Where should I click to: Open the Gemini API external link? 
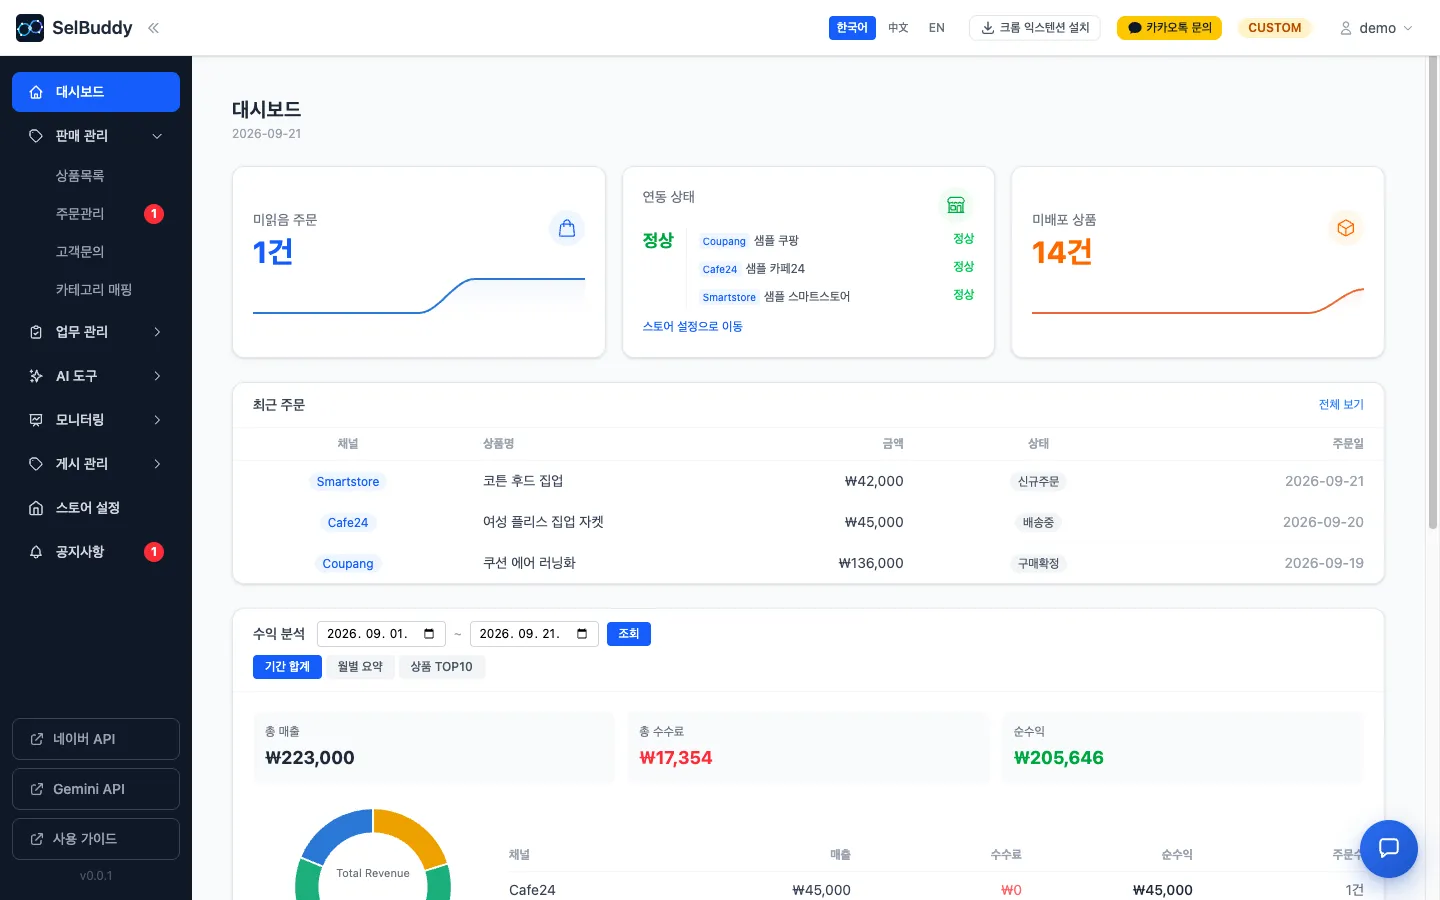tap(96, 789)
